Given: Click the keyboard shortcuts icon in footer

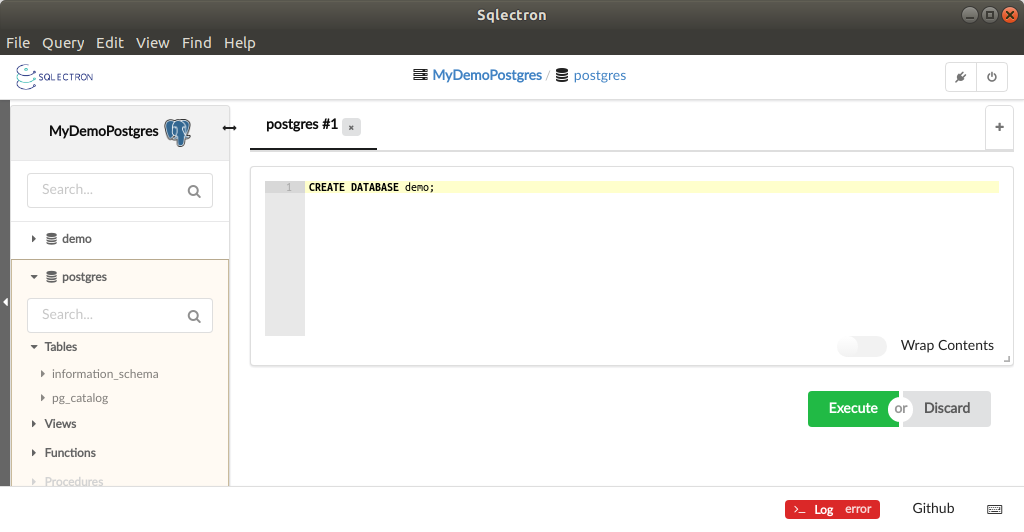Looking at the screenshot, I should coord(994,509).
